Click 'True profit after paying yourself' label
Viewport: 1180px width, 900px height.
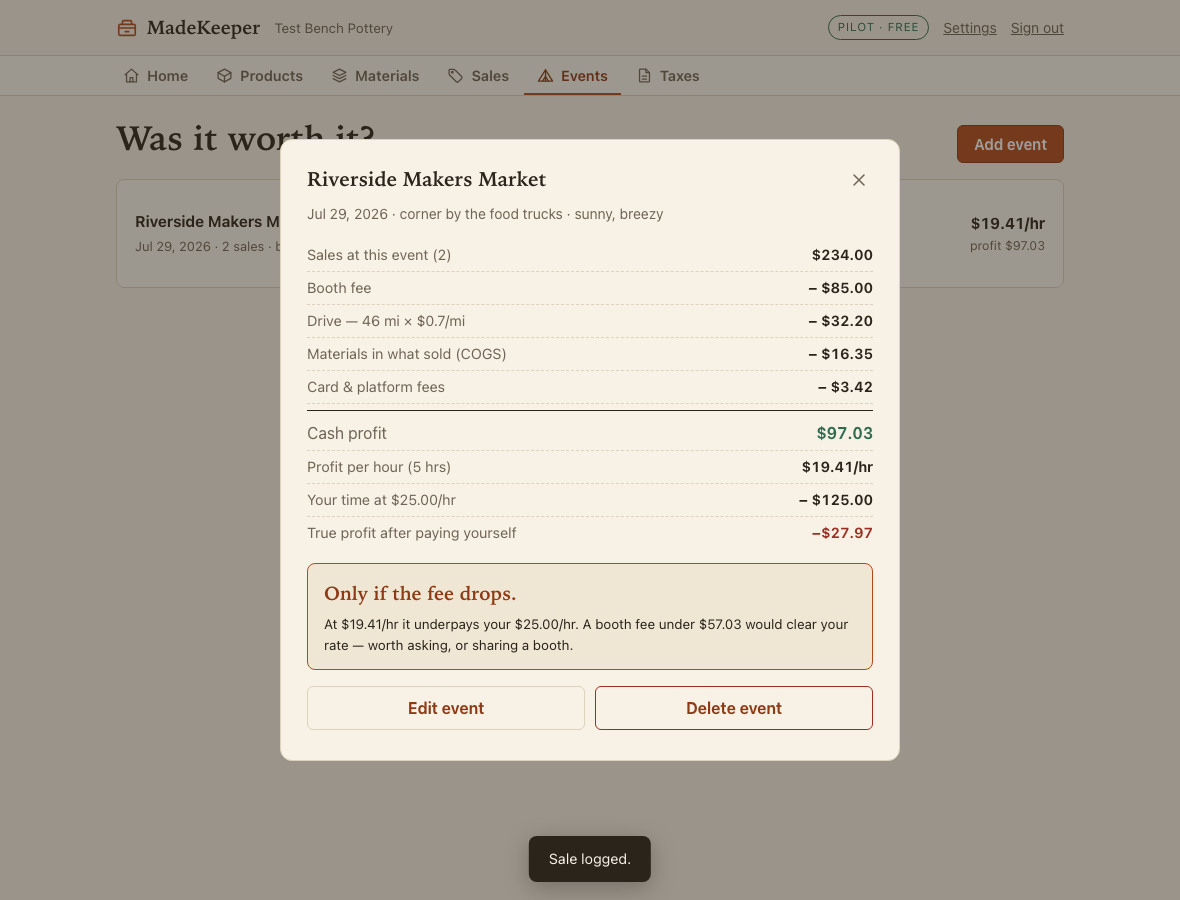point(412,534)
